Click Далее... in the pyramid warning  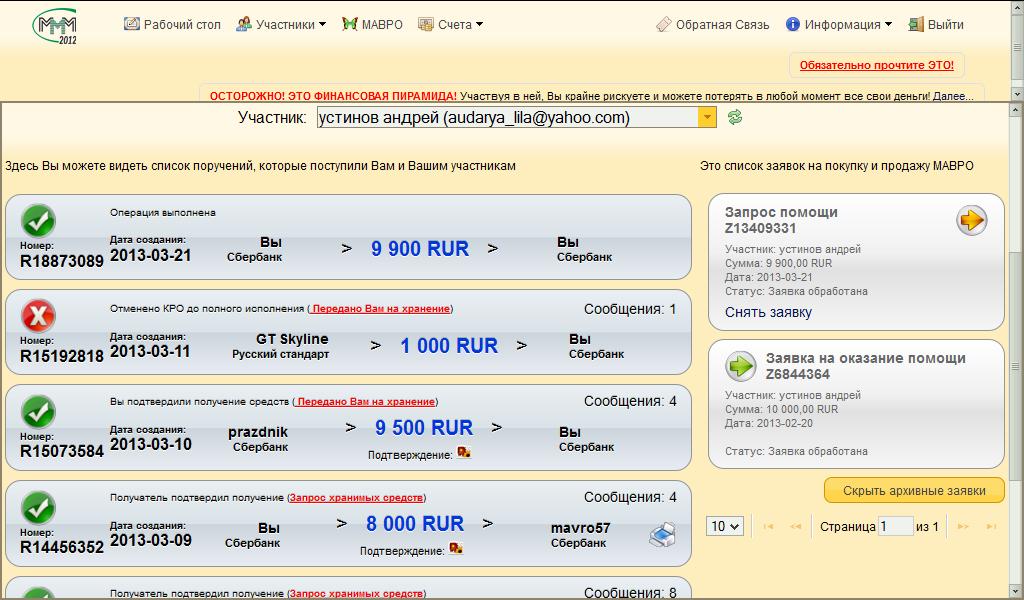click(x=953, y=96)
